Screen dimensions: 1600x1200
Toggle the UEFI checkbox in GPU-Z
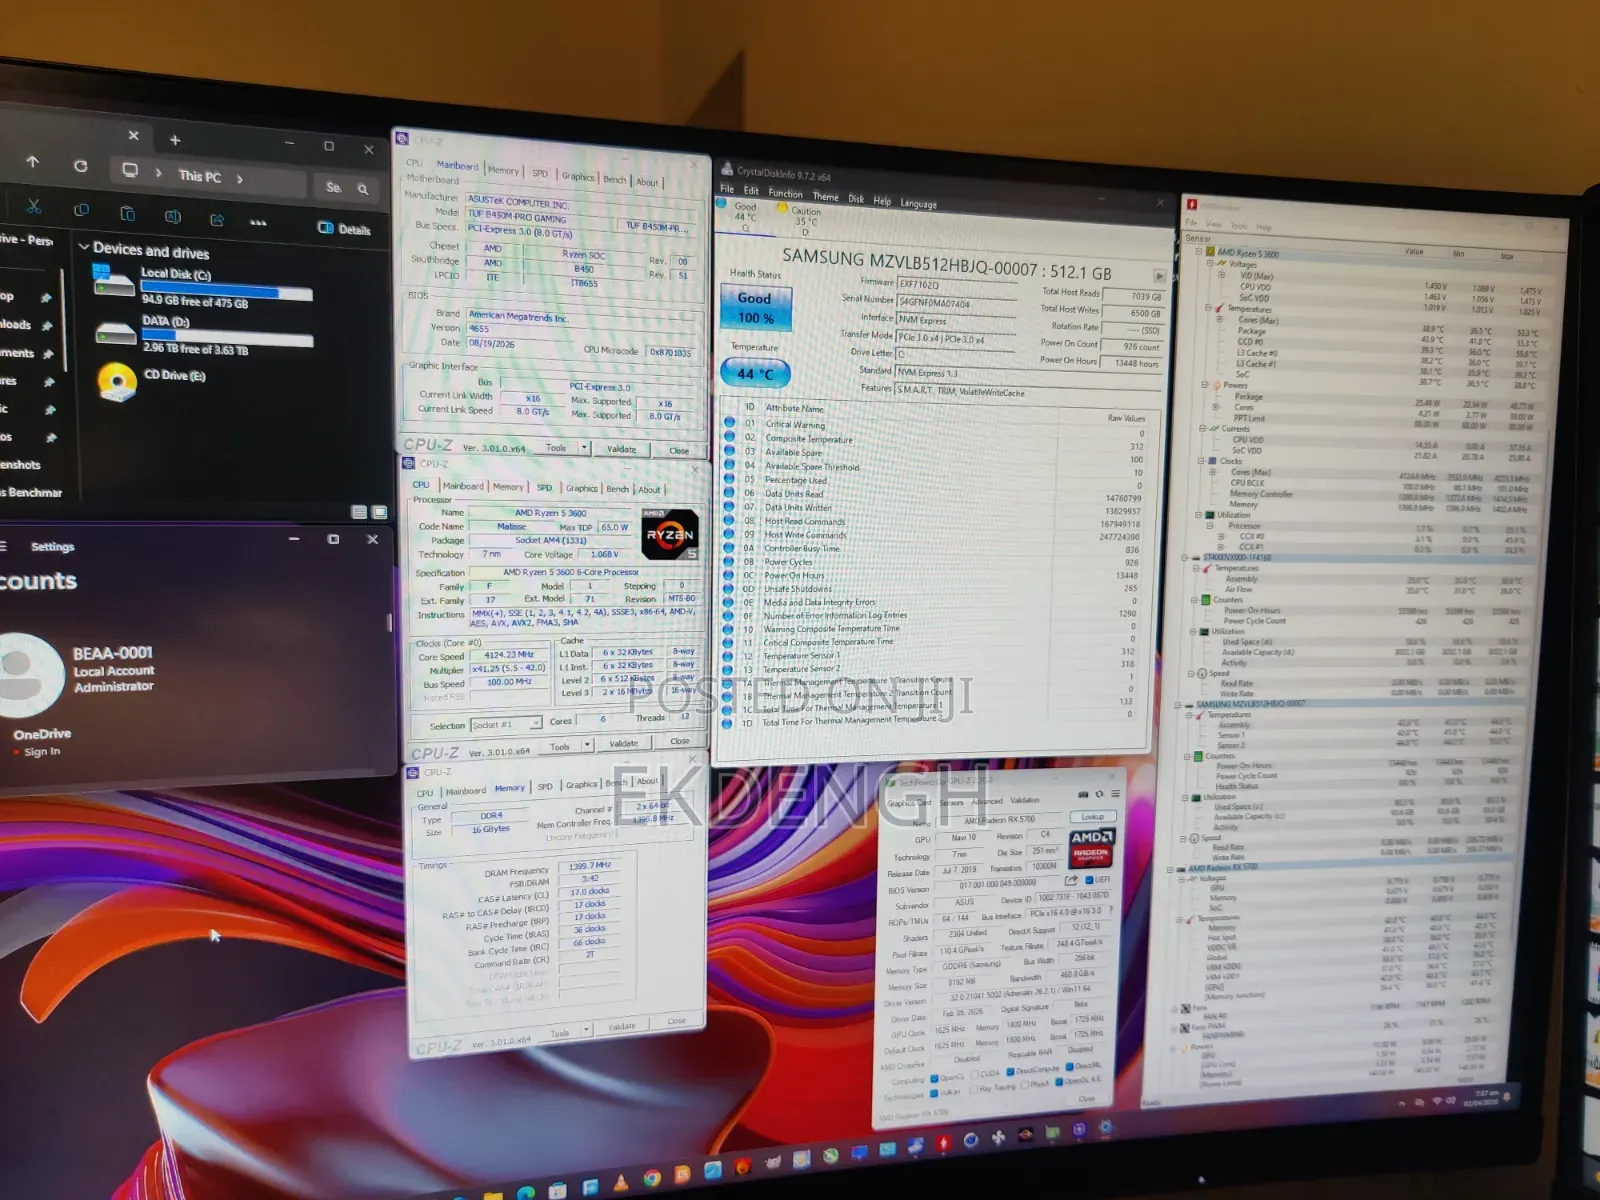coord(1089,880)
